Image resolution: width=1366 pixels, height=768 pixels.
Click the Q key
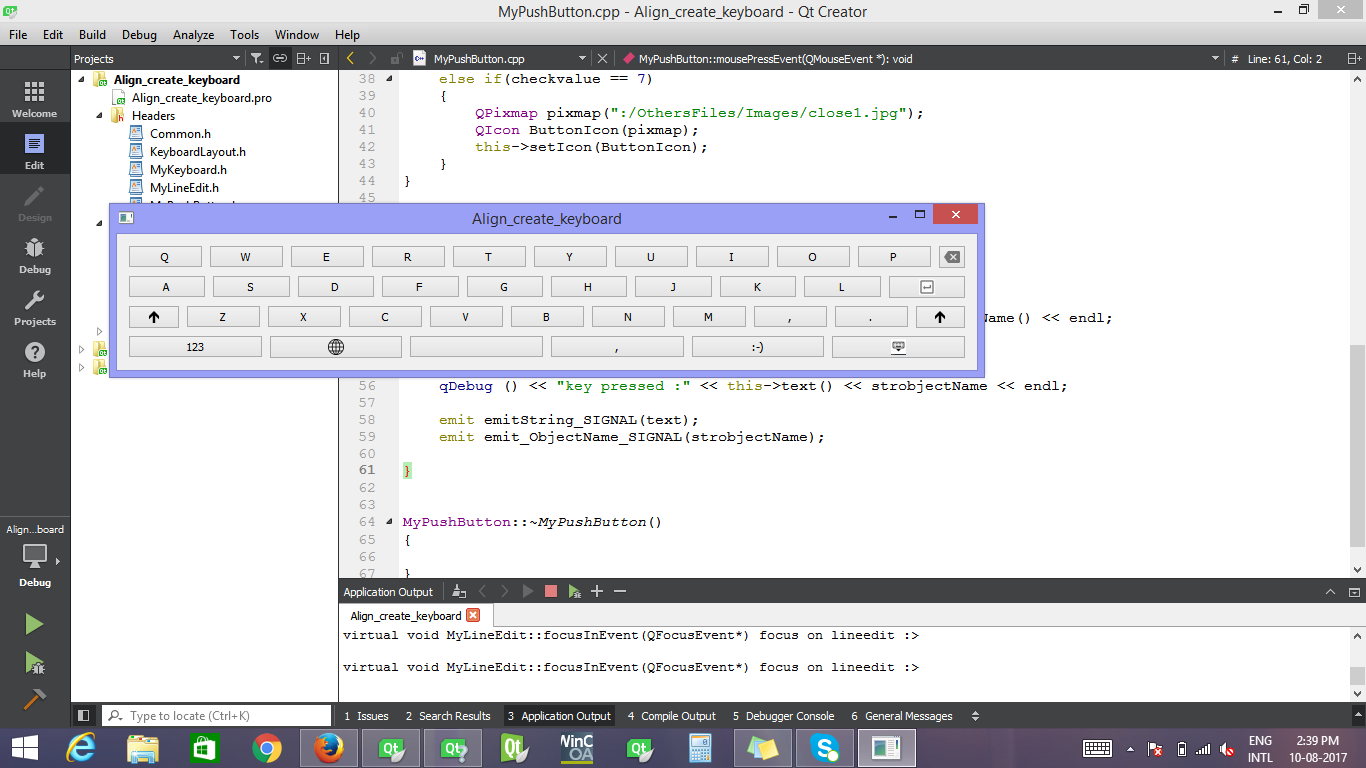[165, 257]
